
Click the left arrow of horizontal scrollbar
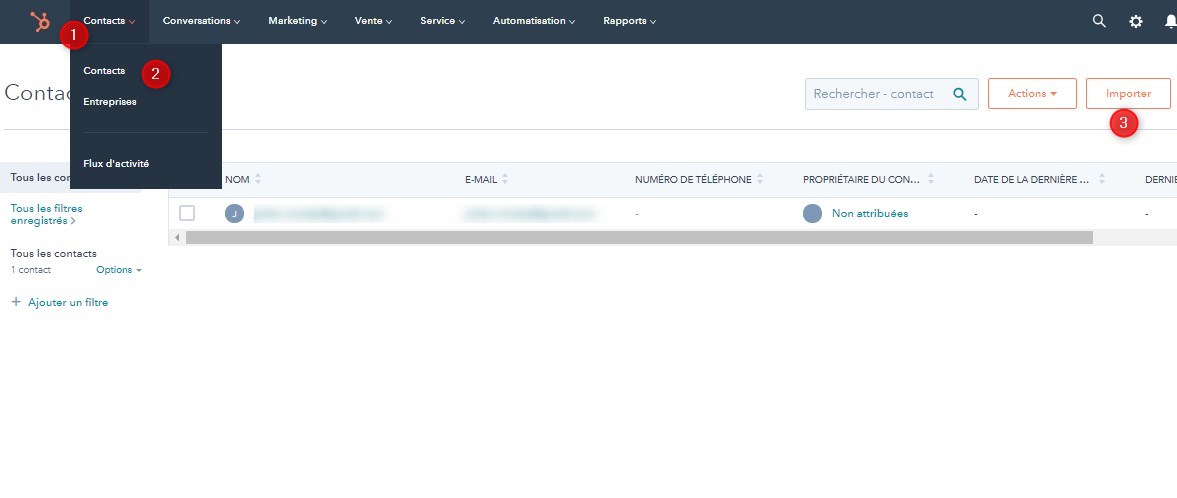click(177, 237)
